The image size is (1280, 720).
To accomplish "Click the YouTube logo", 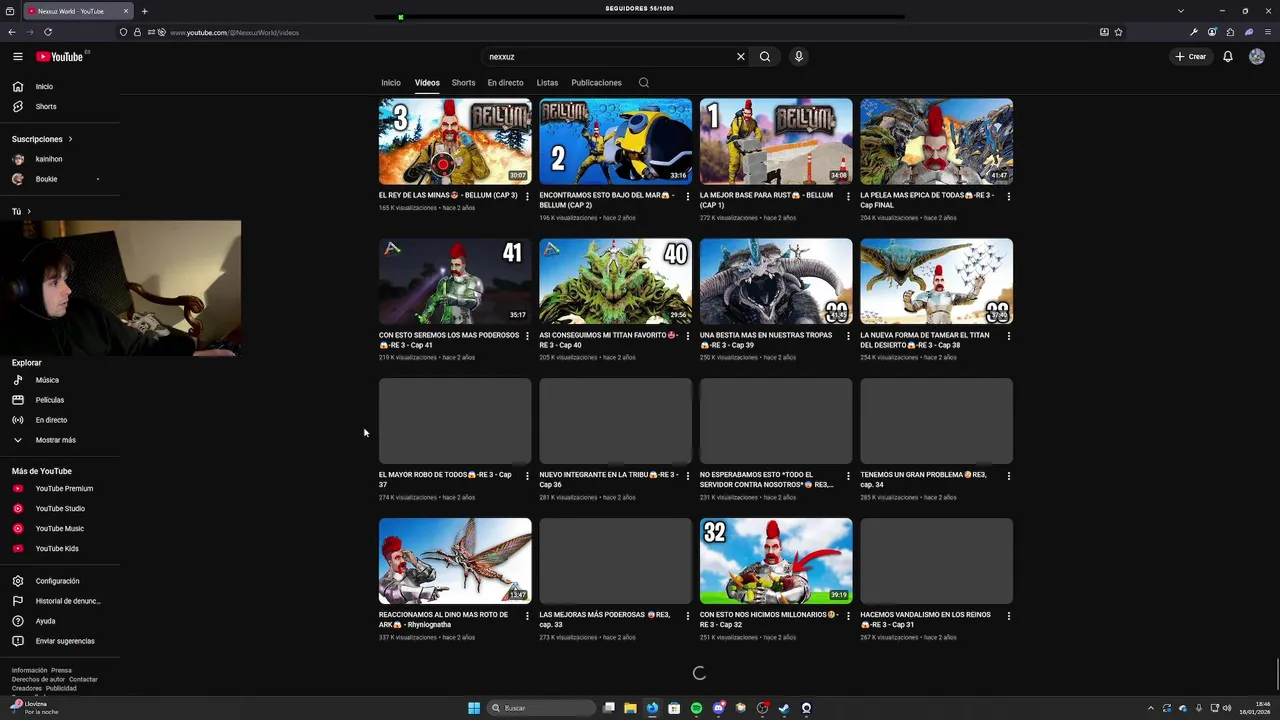I will [62, 57].
